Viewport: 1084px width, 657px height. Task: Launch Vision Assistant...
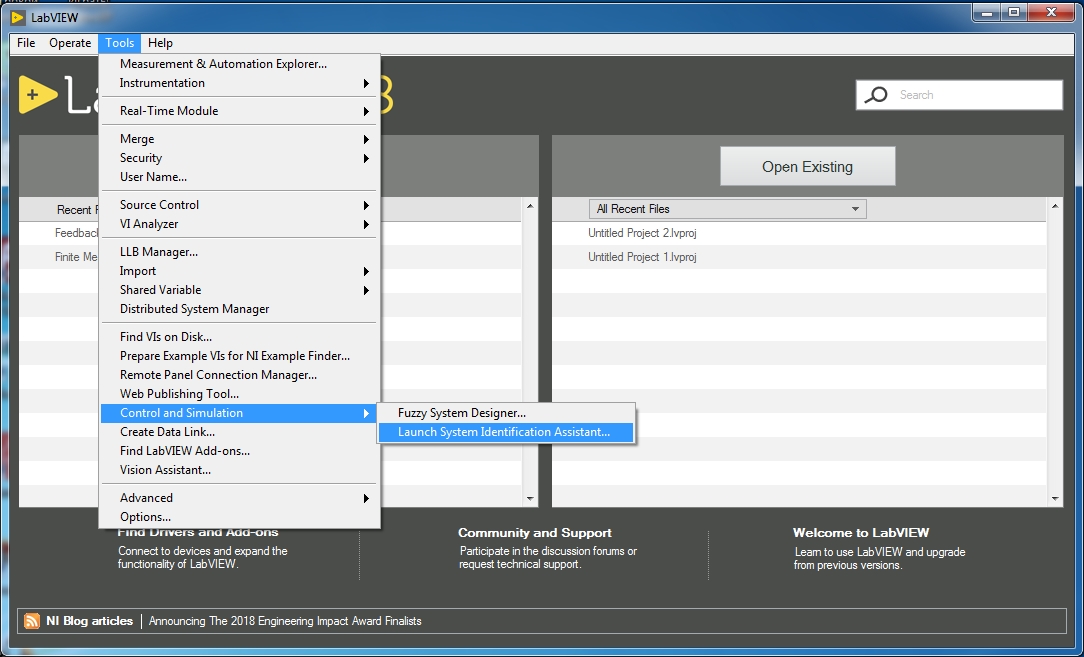(x=239, y=470)
